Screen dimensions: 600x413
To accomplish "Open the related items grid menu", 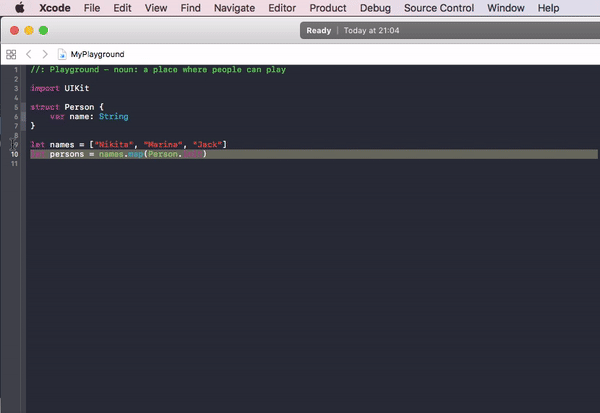I will [11, 54].
